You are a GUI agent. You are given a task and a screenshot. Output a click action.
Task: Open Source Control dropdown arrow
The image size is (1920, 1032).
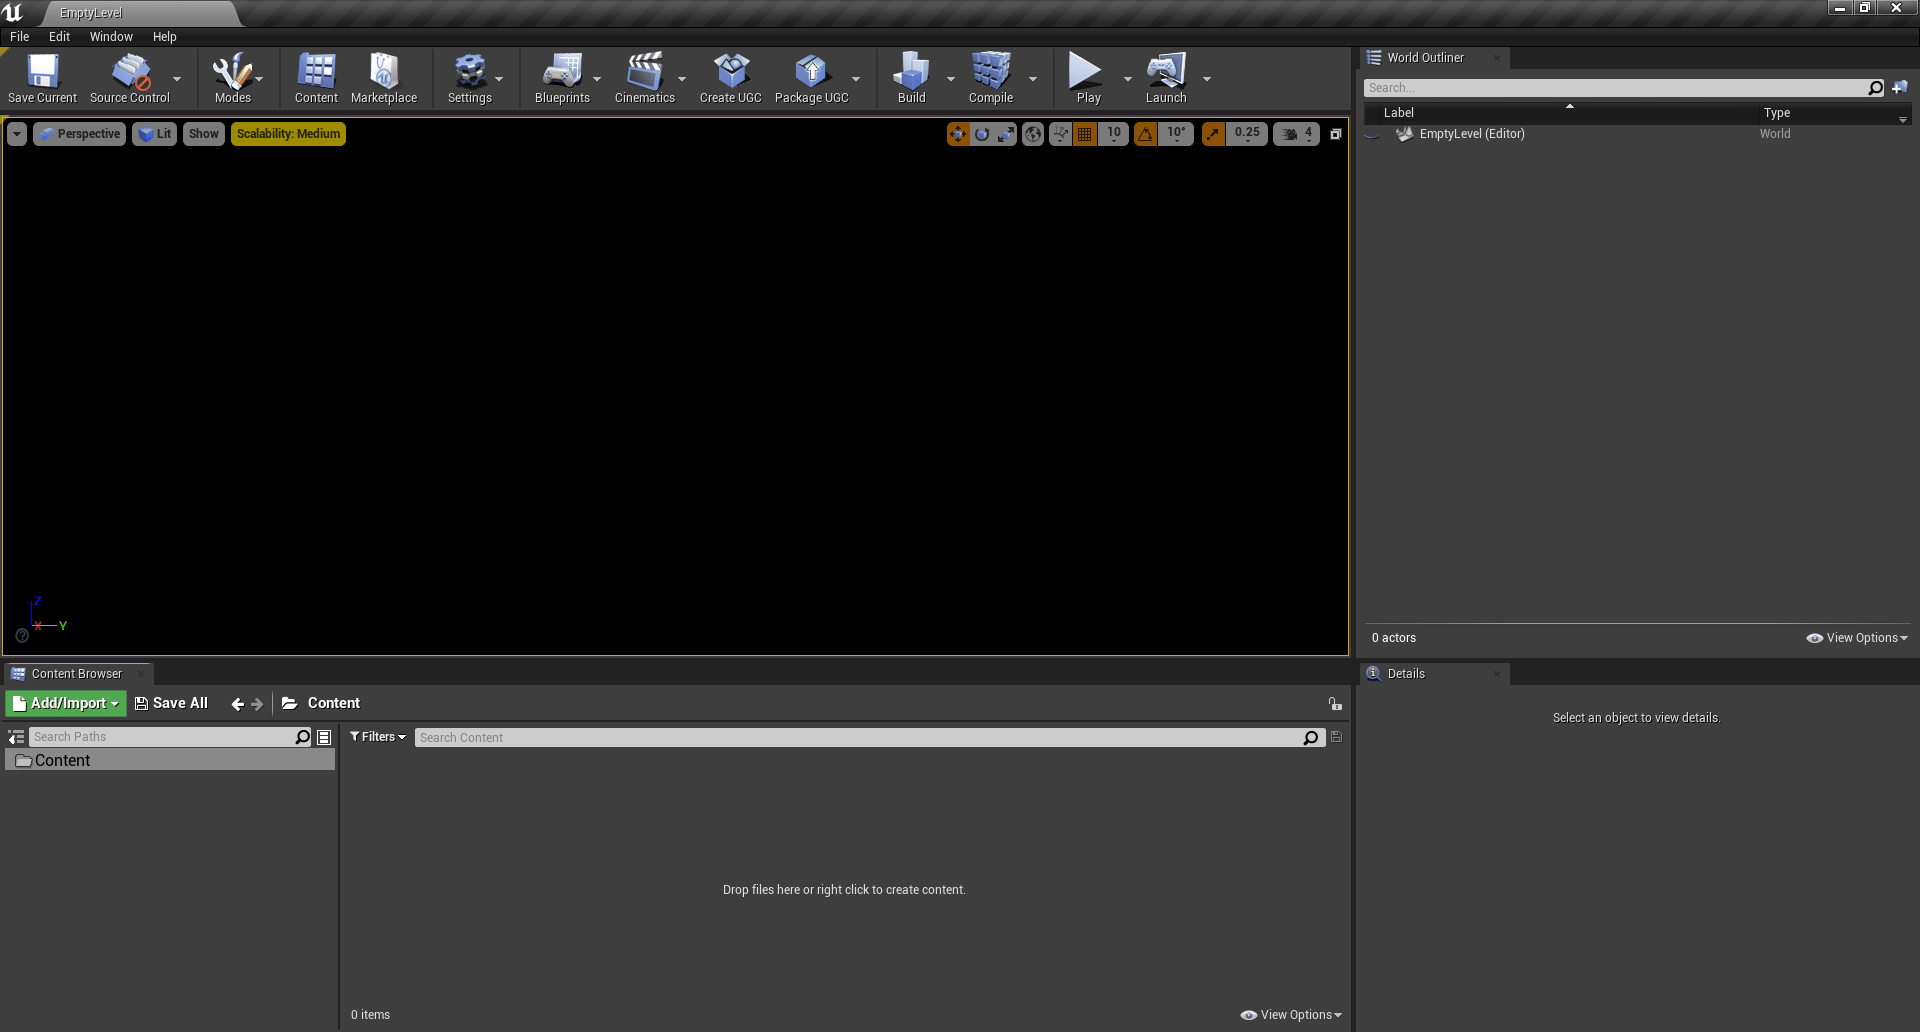pos(177,79)
